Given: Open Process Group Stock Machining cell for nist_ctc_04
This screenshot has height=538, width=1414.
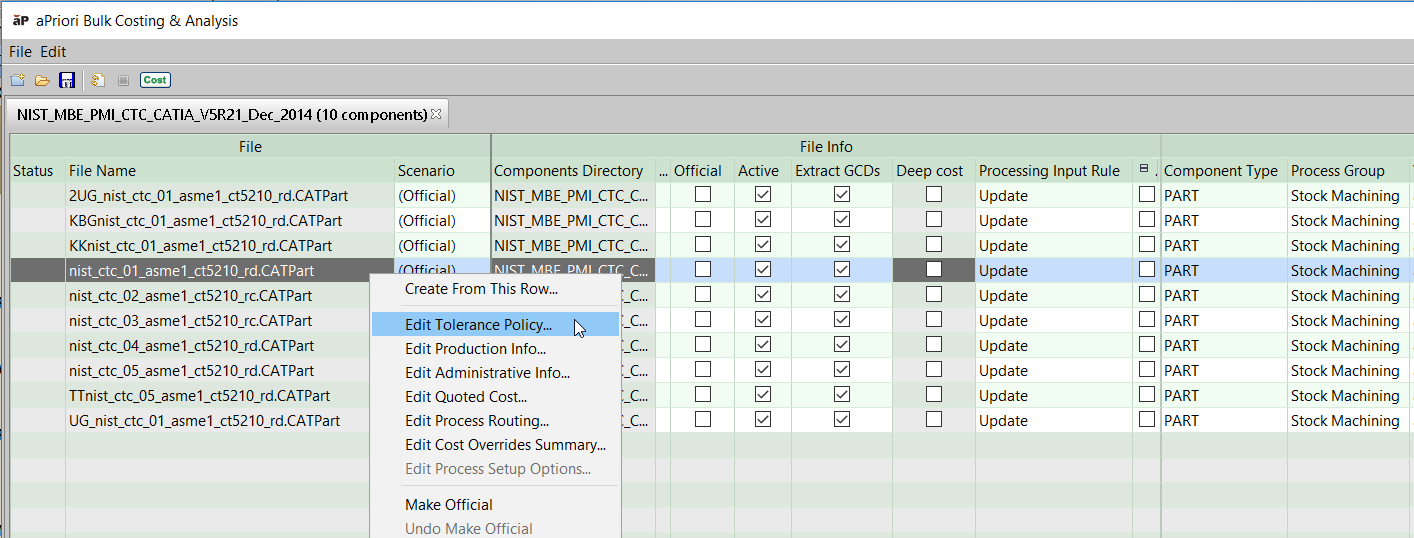Looking at the screenshot, I should pyautogui.click(x=1347, y=345).
